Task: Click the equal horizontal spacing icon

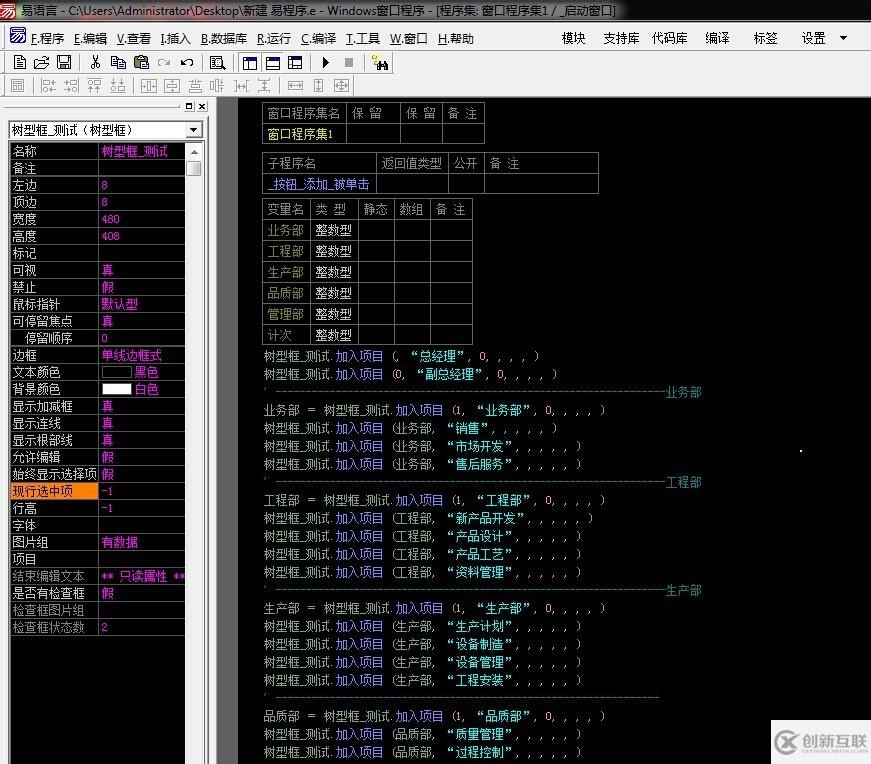Action: (x=241, y=86)
